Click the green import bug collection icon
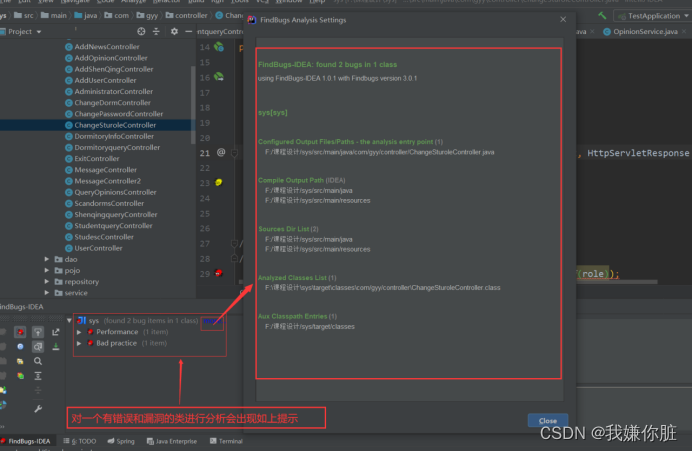Image resolution: width=693 pixels, height=452 pixels. (56, 346)
